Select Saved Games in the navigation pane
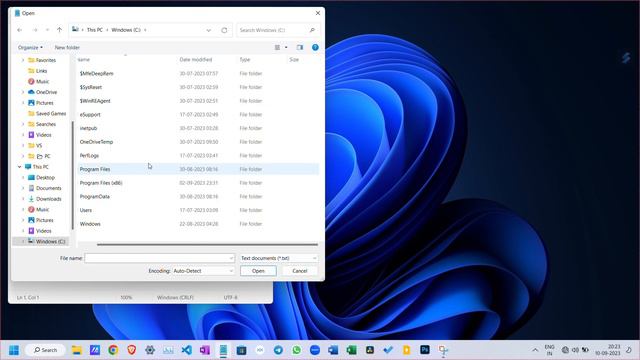The height and width of the screenshot is (360, 640). 51,113
